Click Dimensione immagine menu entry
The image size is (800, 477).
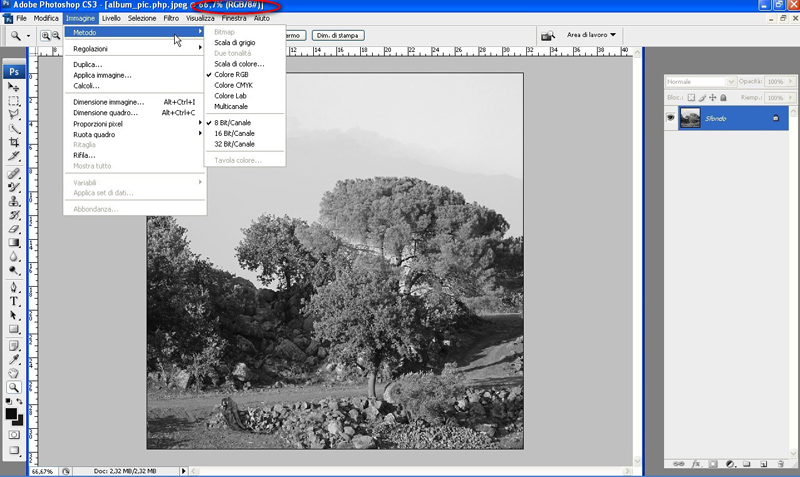click(108, 102)
